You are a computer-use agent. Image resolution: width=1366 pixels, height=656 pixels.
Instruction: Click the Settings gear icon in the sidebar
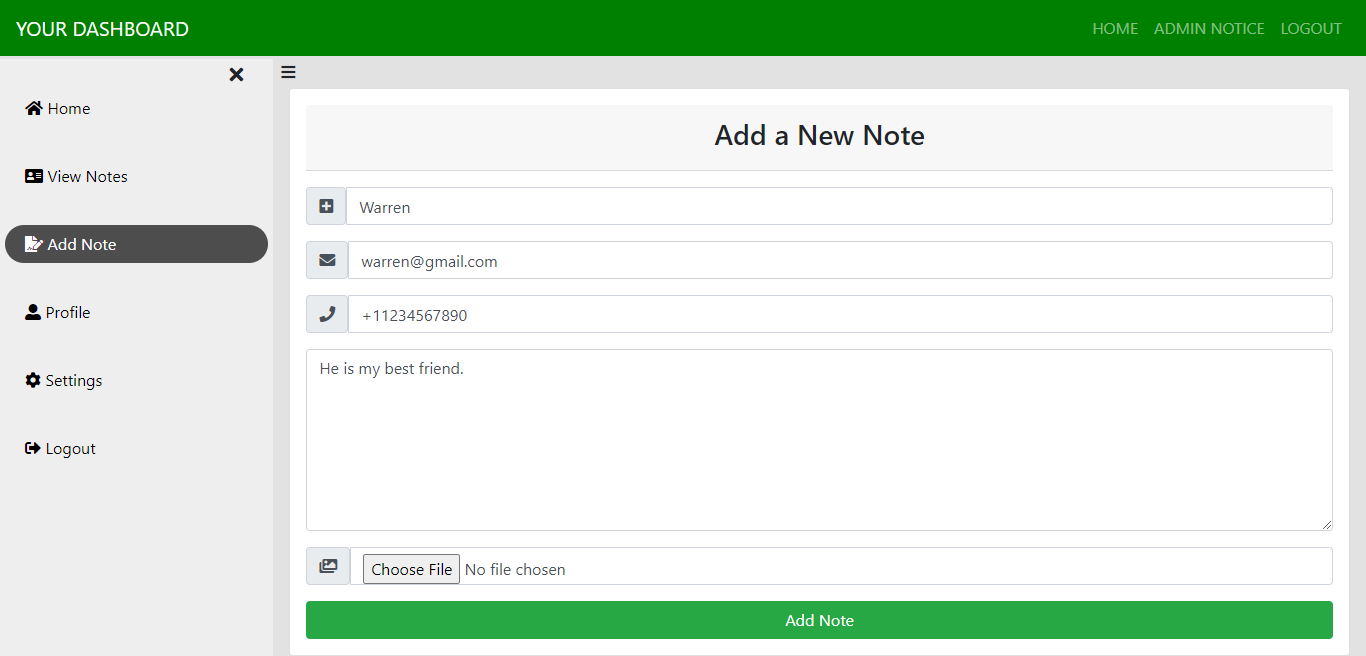33,379
